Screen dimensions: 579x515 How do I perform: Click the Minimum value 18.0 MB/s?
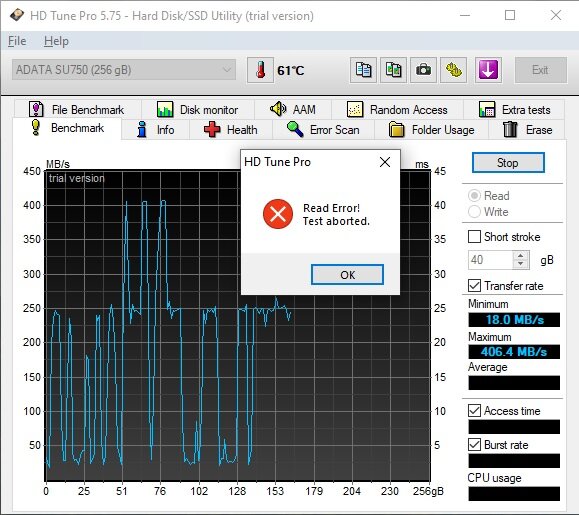coord(514,320)
